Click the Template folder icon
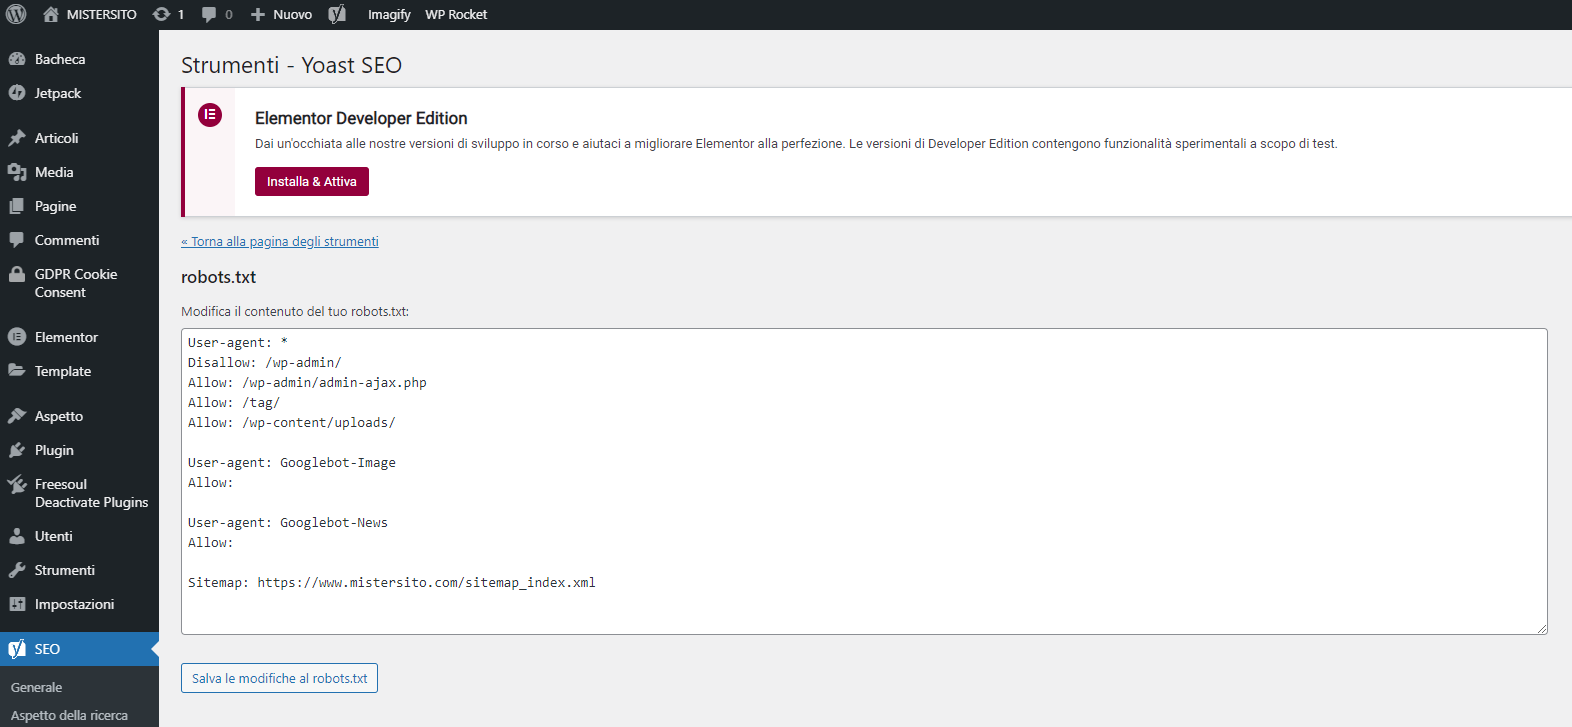Image resolution: width=1572 pixels, height=727 pixels. tap(17, 371)
